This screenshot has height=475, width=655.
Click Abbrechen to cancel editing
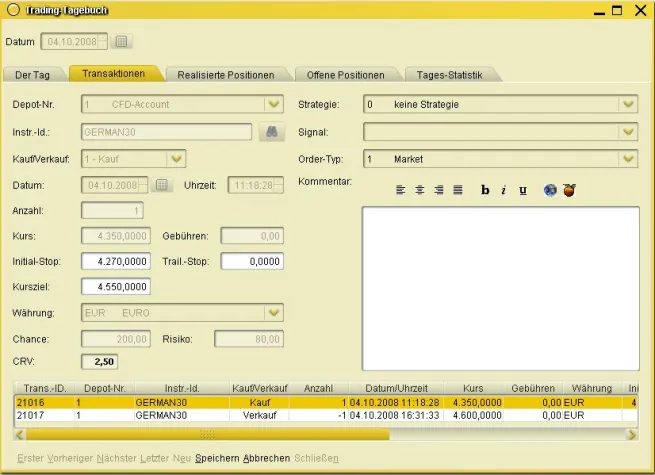click(266, 458)
